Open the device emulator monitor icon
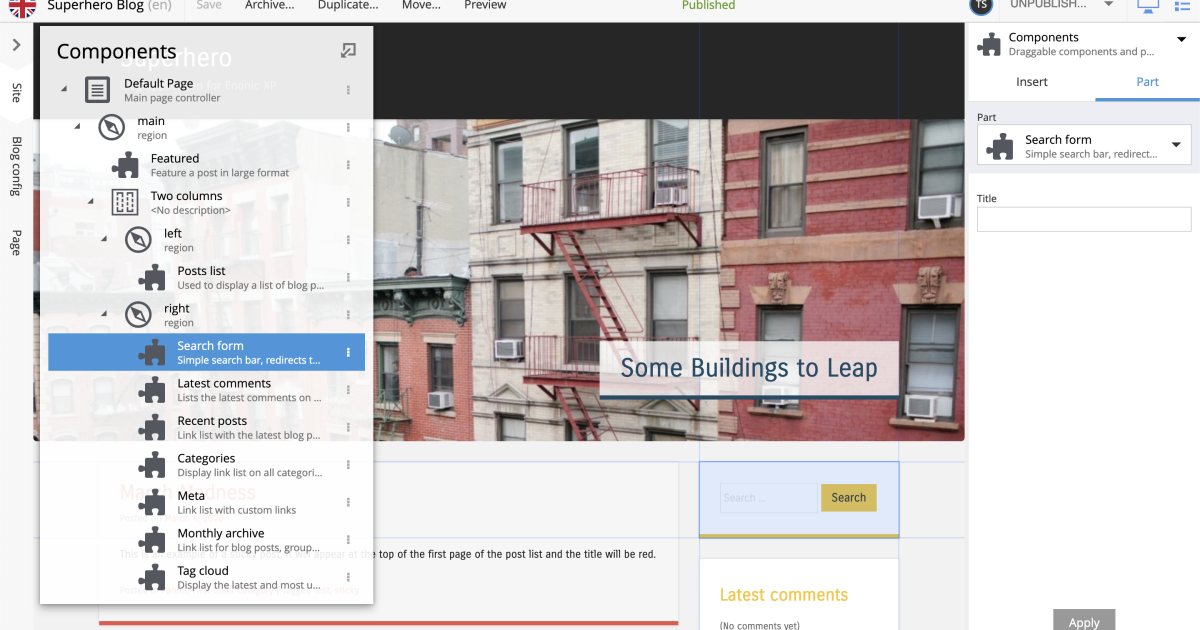This screenshot has height=630, width=1200. click(x=1148, y=8)
